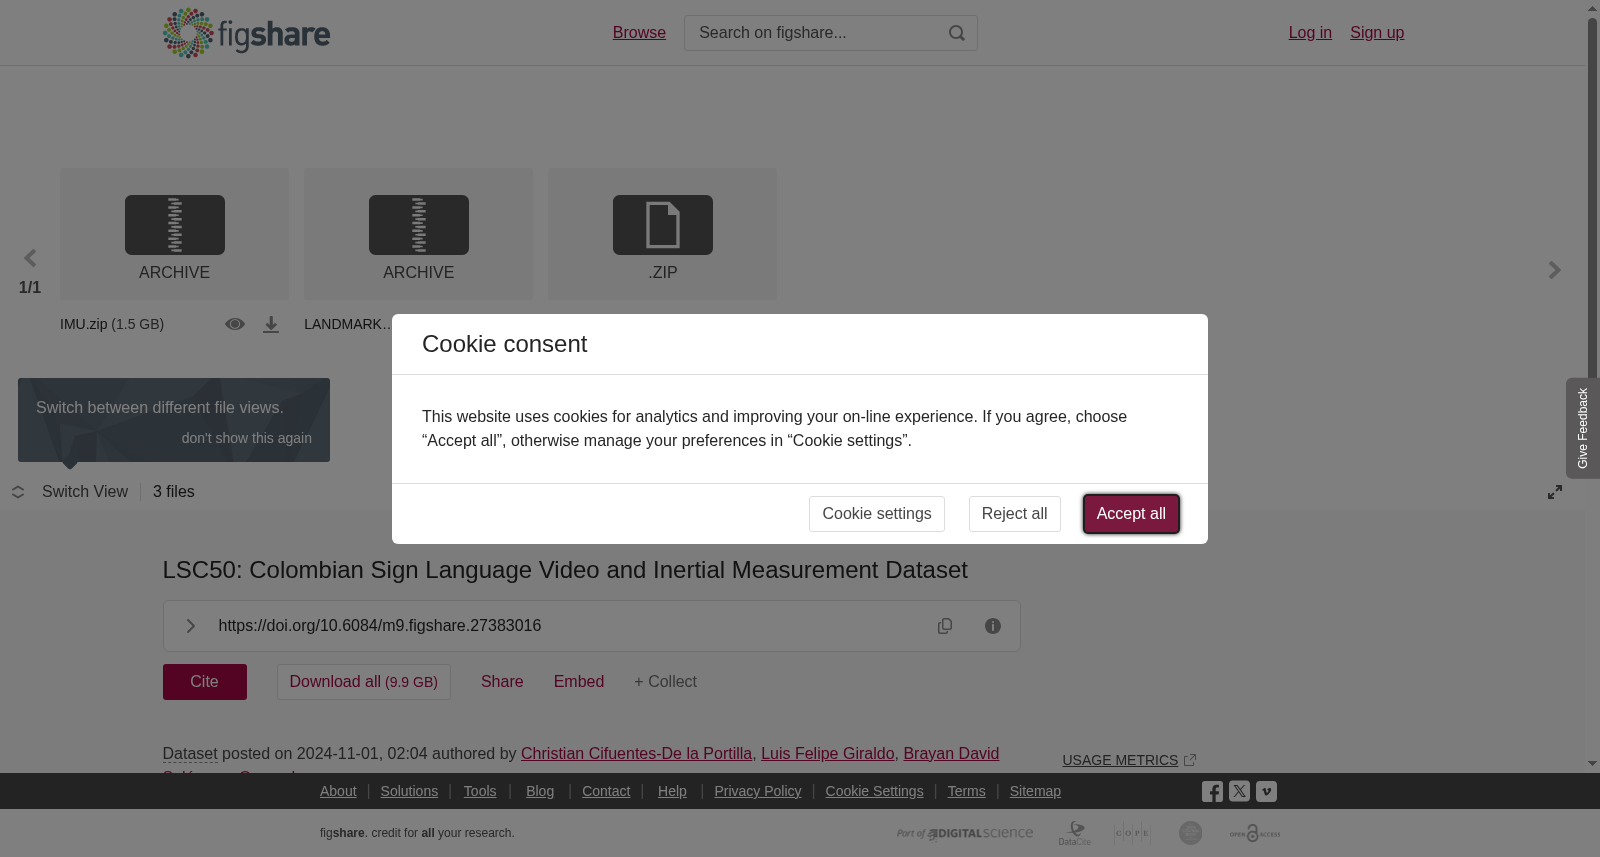The width and height of the screenshot is (1600, 857).
Task: Click the COPE logo
Action: pyautogui.click(x=1132, y=833)
